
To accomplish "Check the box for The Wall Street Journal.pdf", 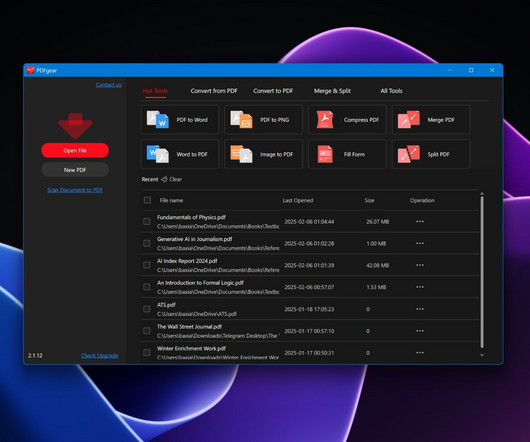I will pyautogui.click(x=147, y=331).
